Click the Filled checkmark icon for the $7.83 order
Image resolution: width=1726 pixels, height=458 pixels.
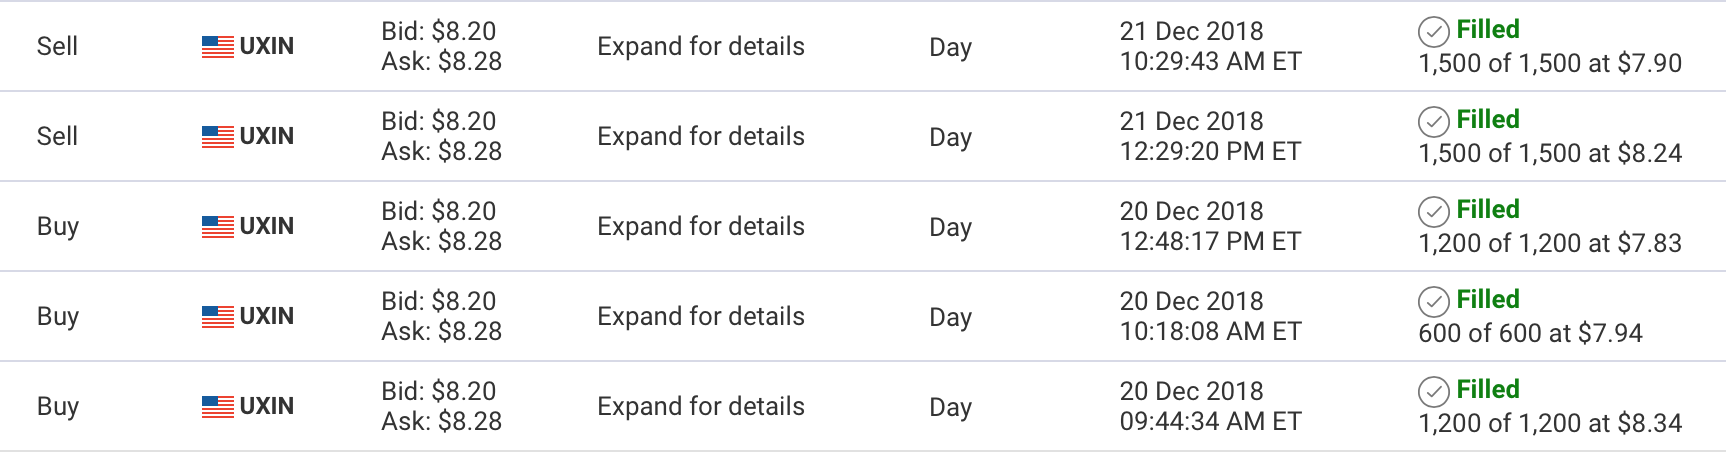1434,213
